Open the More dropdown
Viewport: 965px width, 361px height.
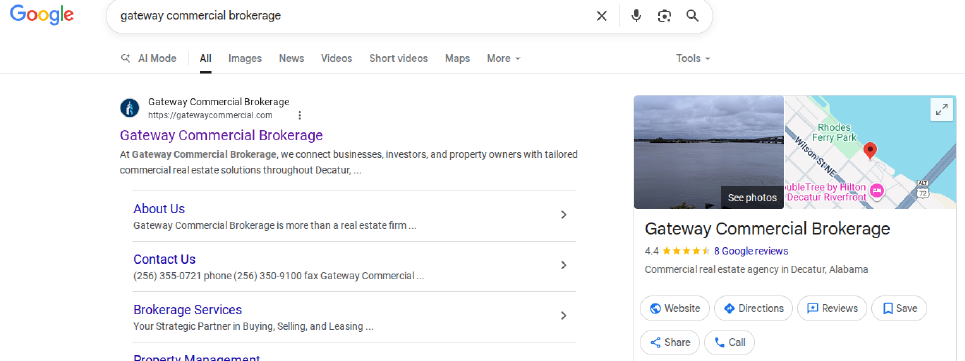[x=503, y=58]
